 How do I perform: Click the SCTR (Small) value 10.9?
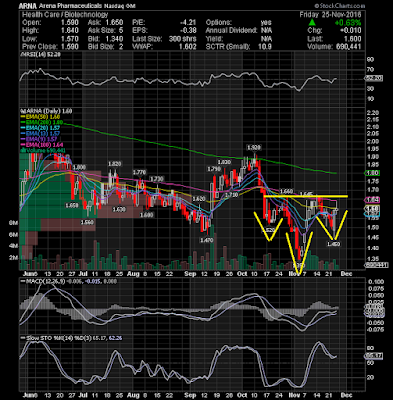(265, 47)
